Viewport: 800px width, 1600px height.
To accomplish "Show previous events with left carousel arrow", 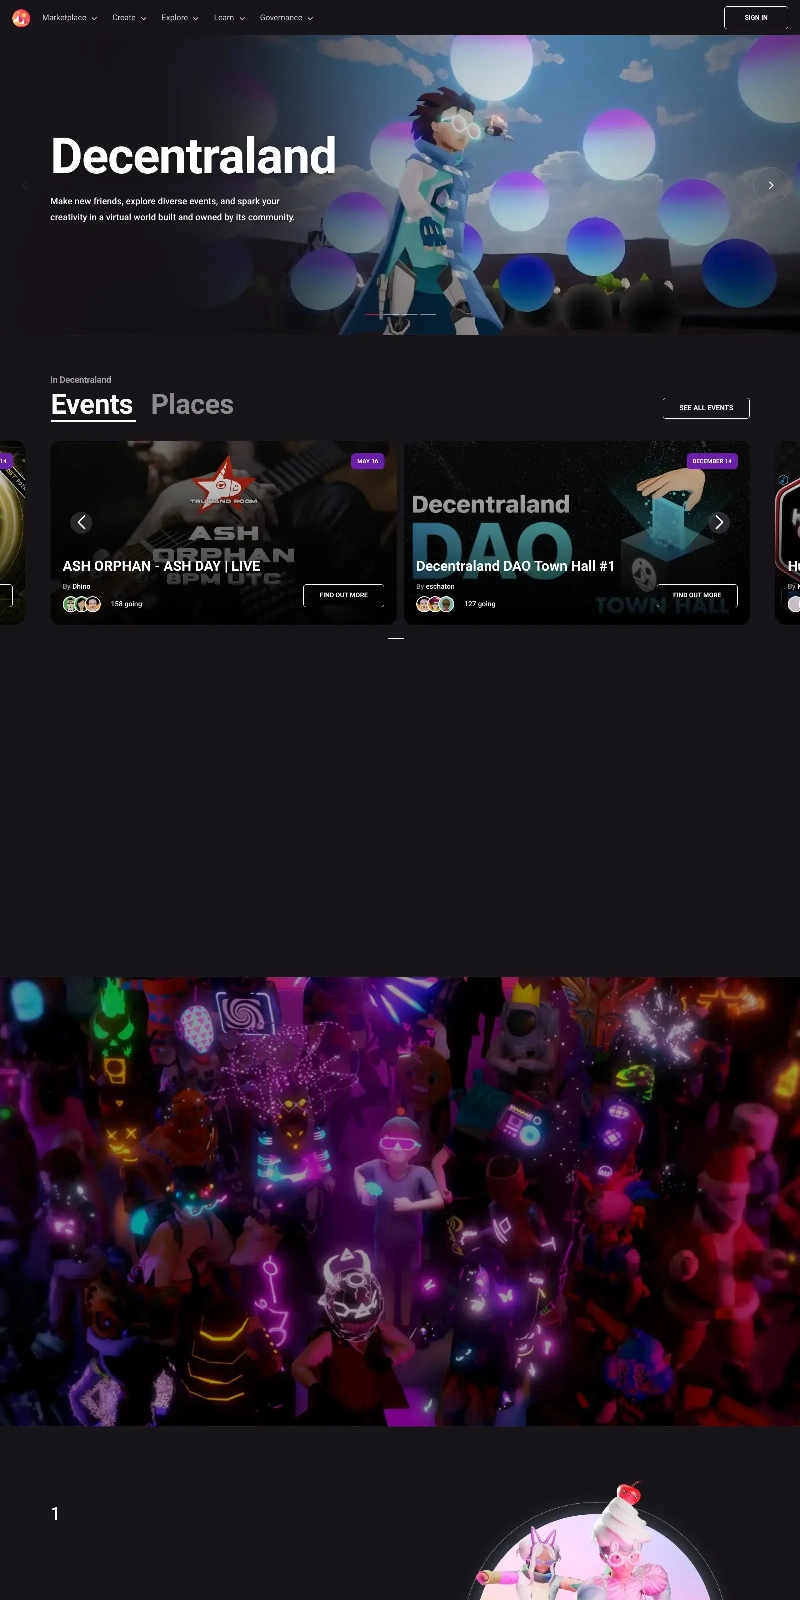I will click(82, 522).
